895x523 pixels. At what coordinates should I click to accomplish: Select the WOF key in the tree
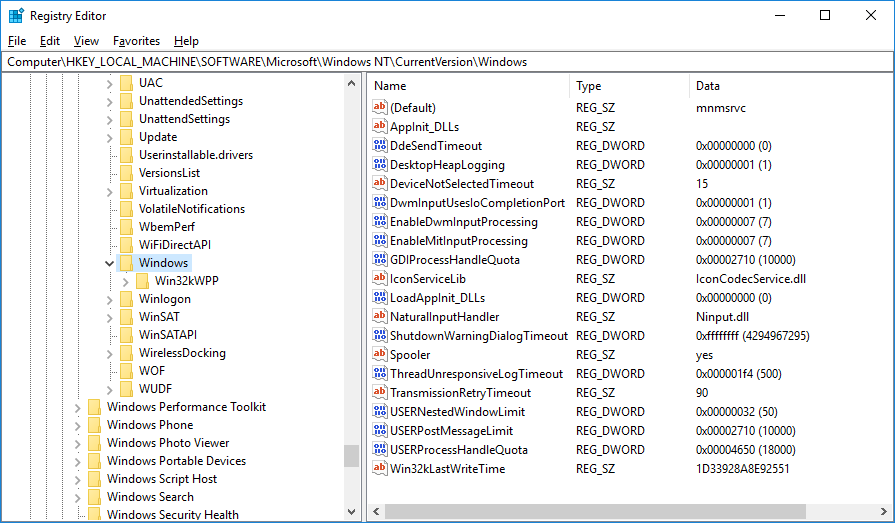click(x=152, y=371)
